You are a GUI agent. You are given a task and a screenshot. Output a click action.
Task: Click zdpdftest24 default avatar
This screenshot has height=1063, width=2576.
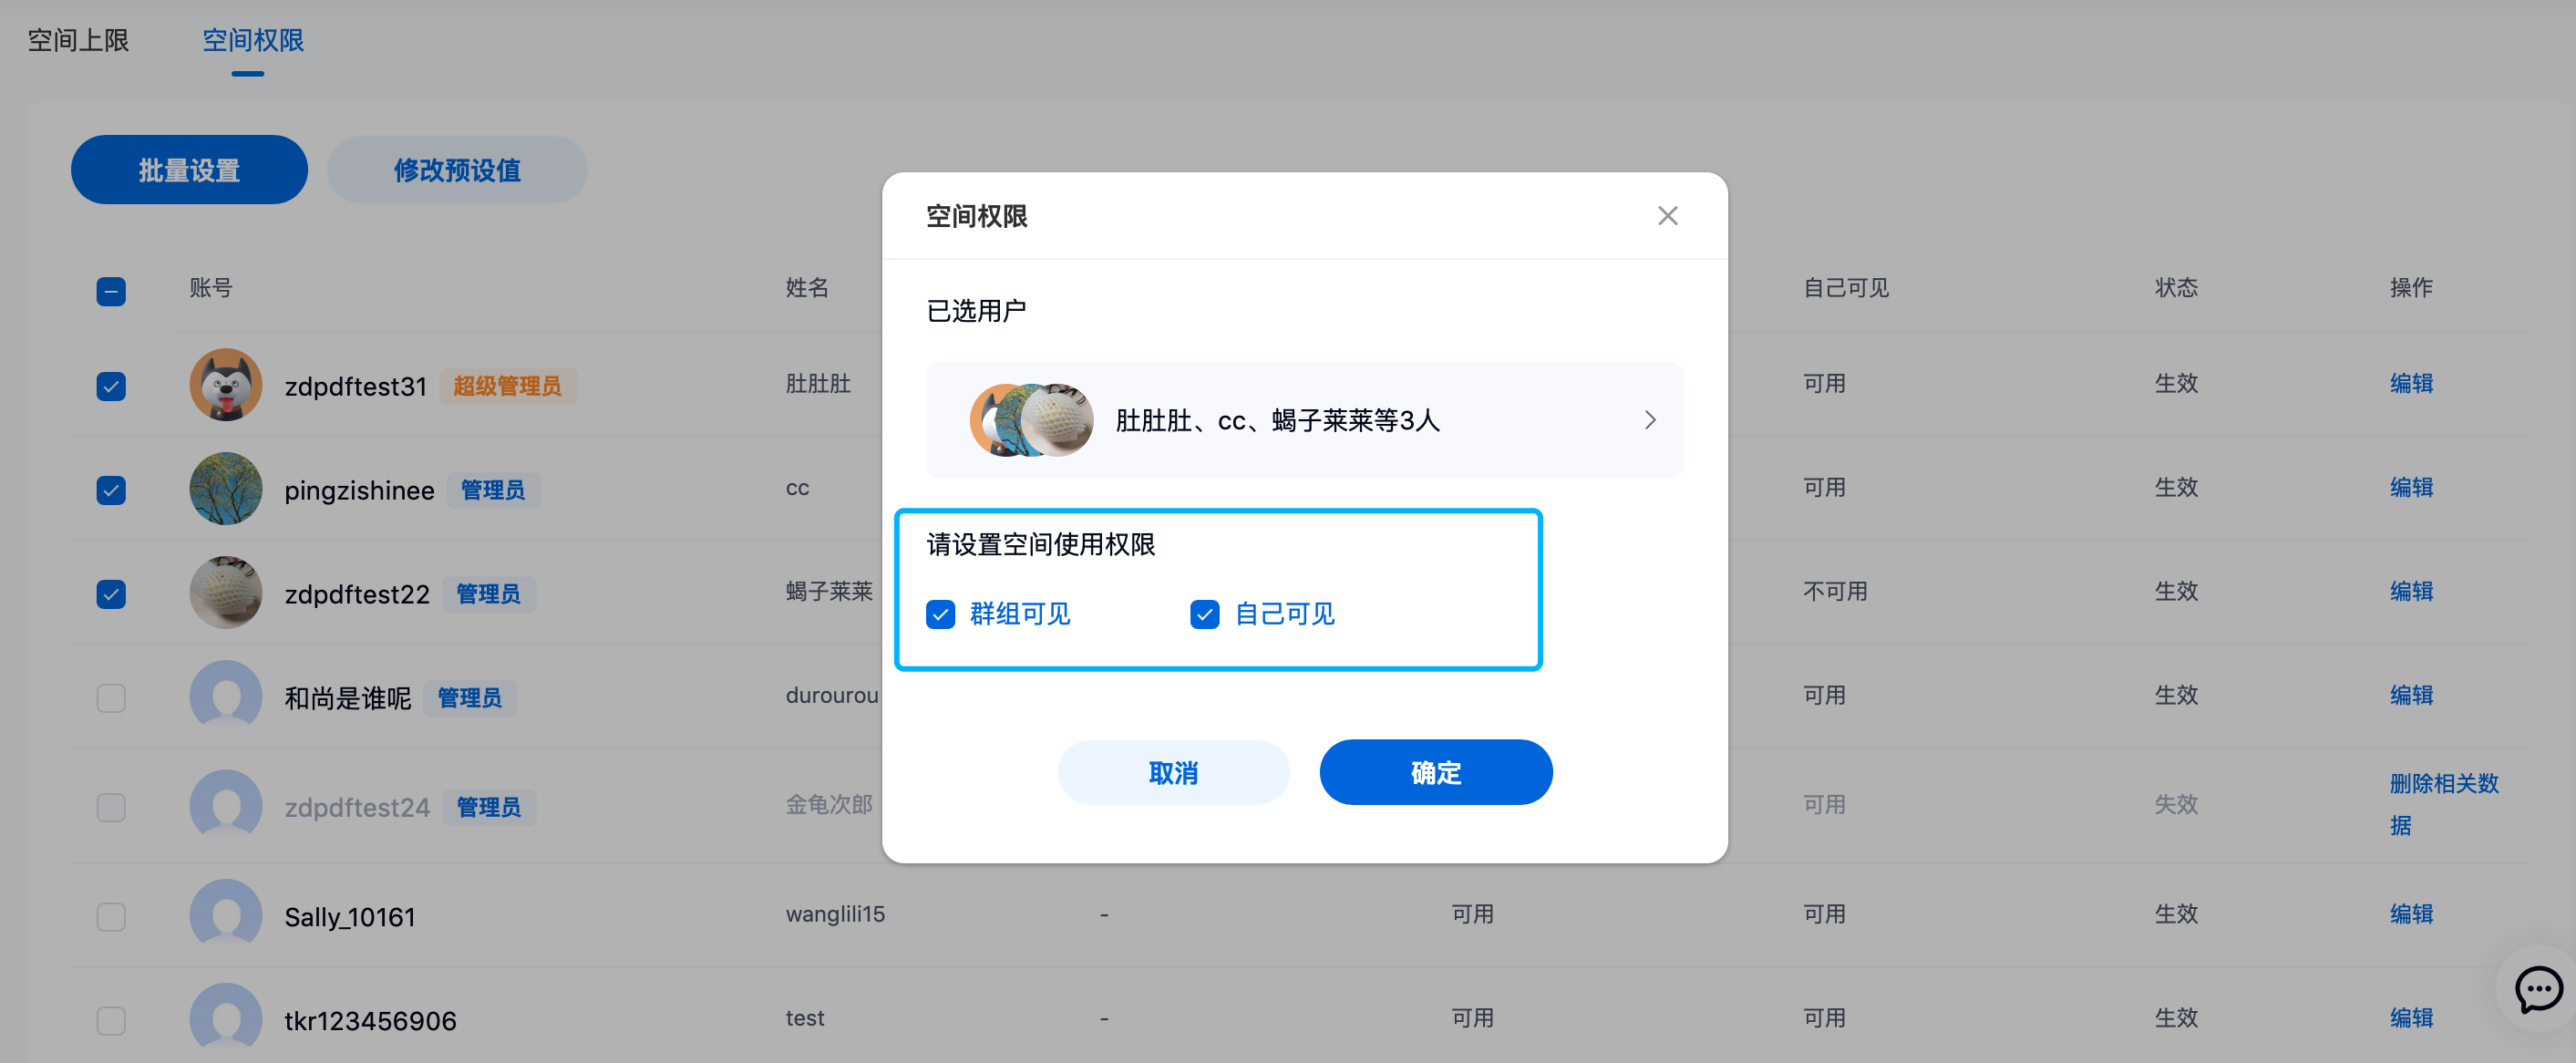226,806
